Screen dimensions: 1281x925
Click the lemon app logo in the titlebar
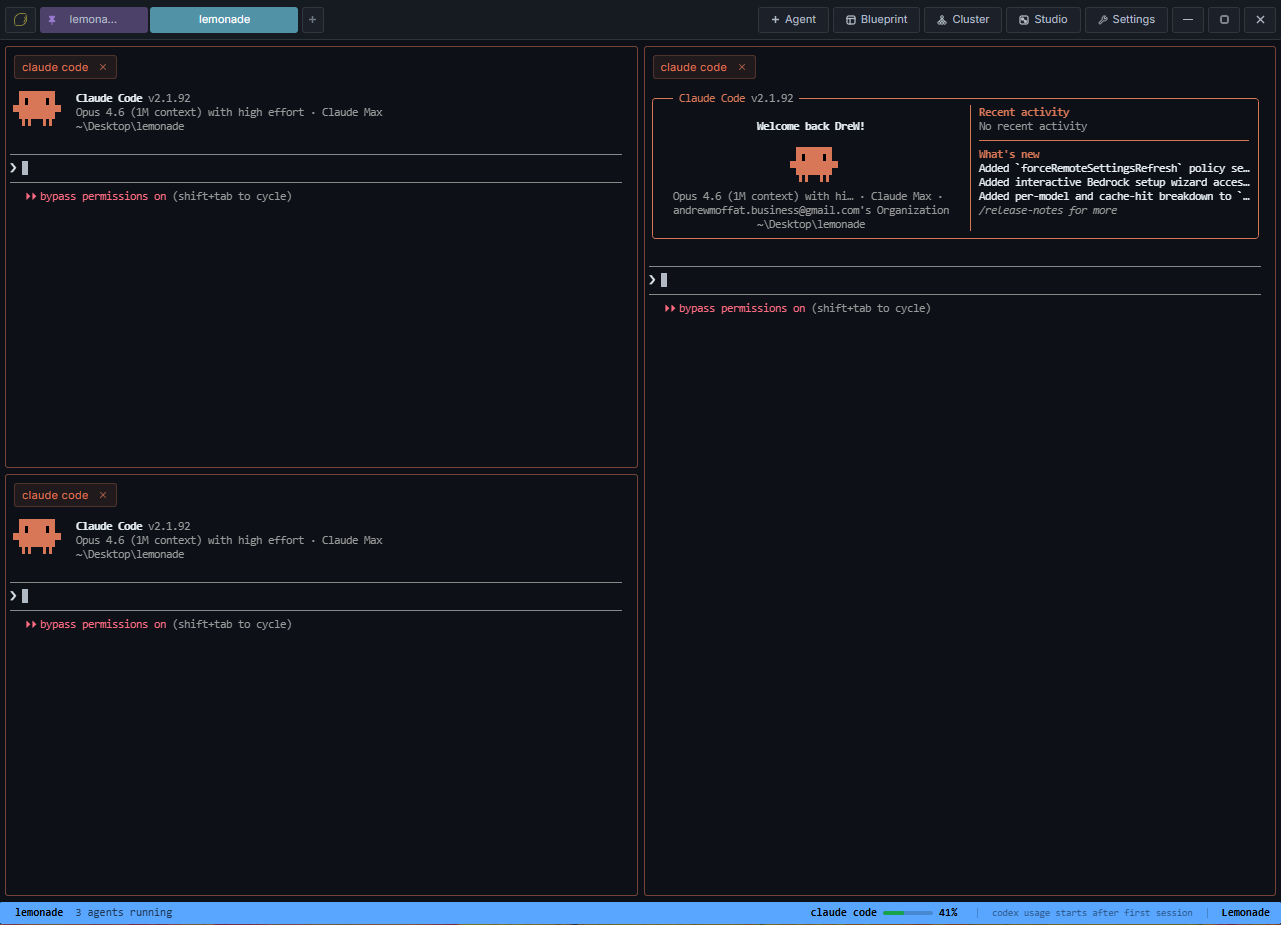(x=20, y=19)
